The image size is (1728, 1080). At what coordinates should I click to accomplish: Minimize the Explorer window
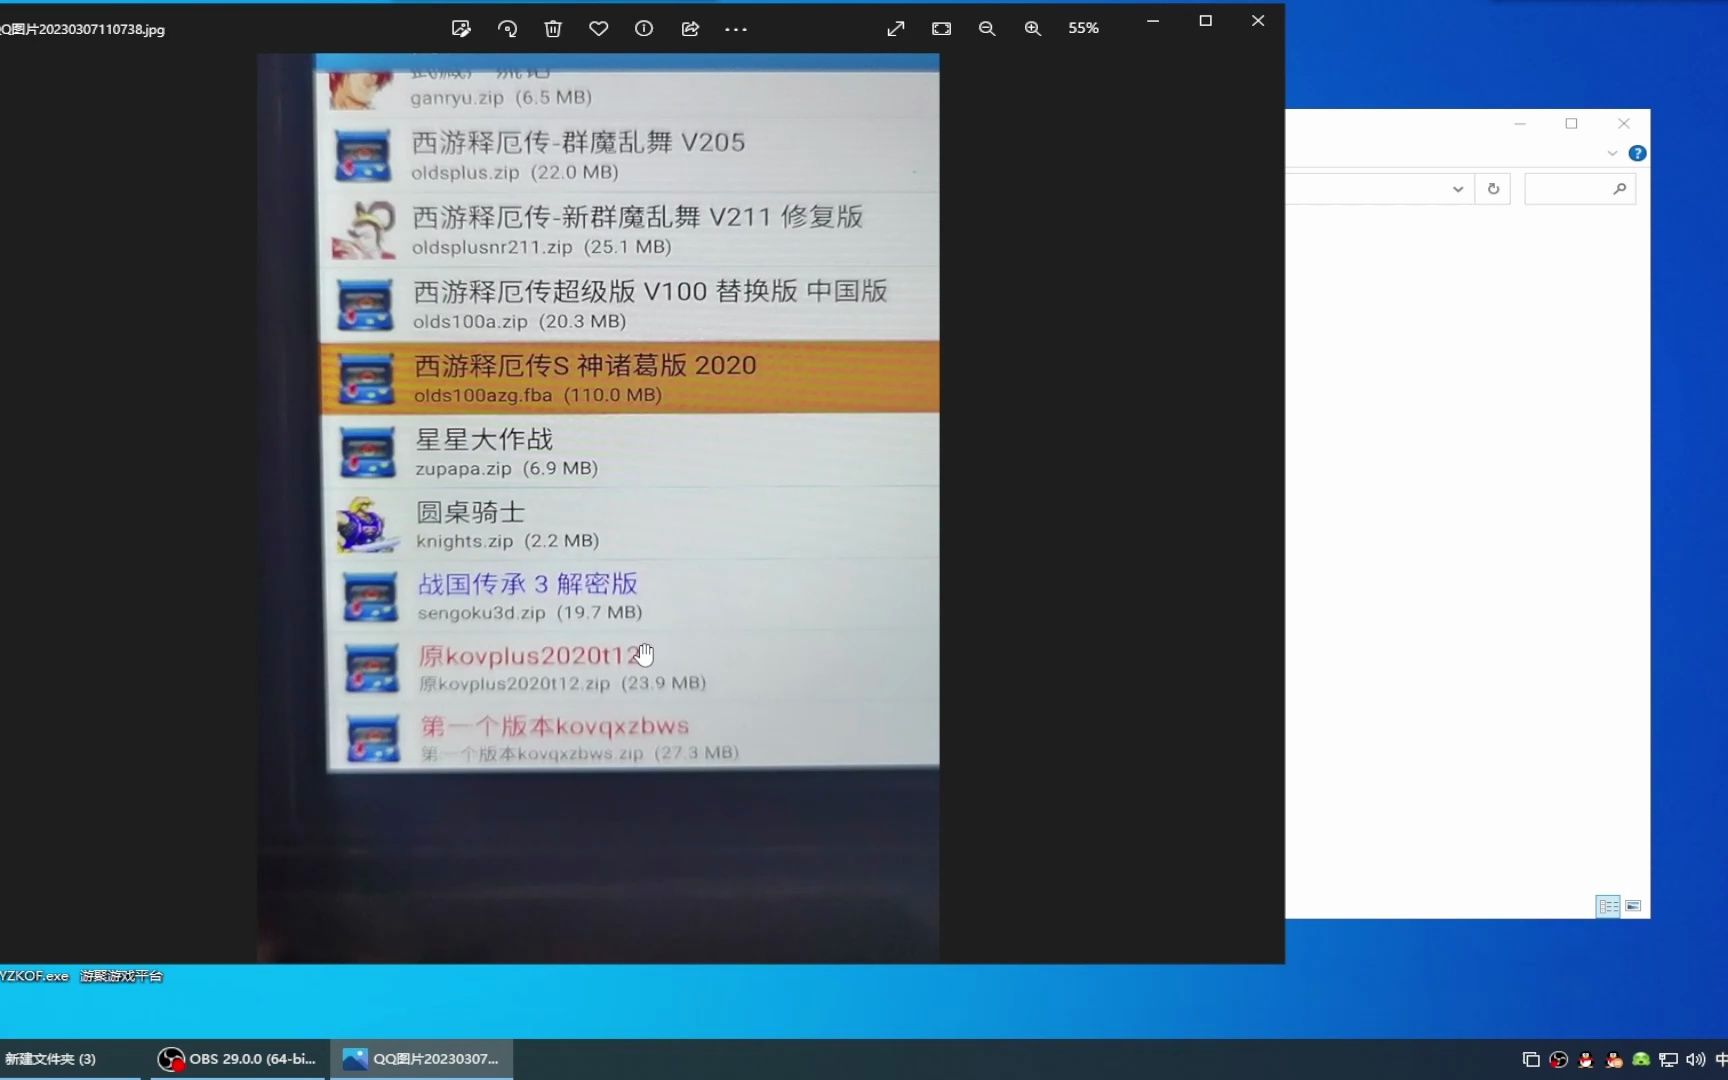1520,124
